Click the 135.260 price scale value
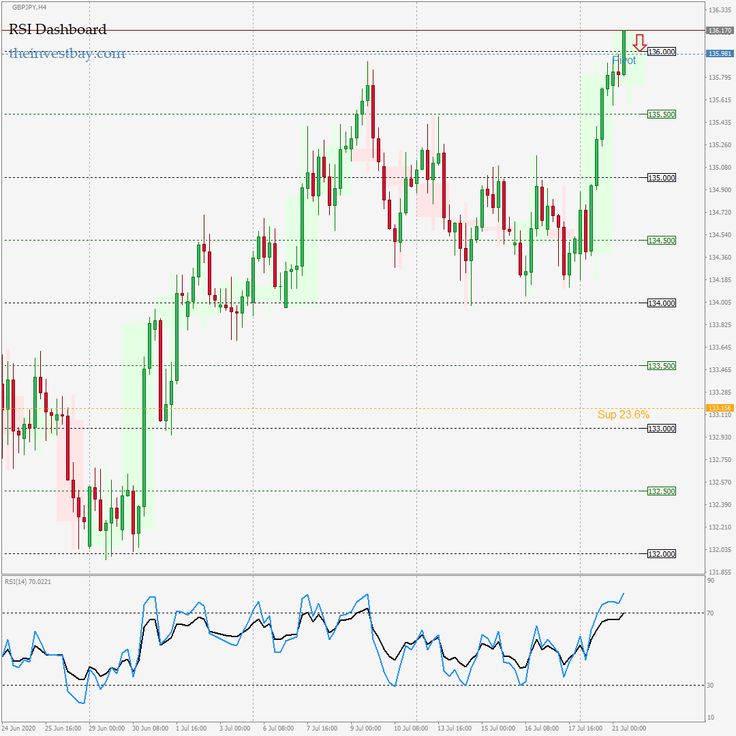Image resolution: width=736 pixels, height=736 pixels. (720, 145)
